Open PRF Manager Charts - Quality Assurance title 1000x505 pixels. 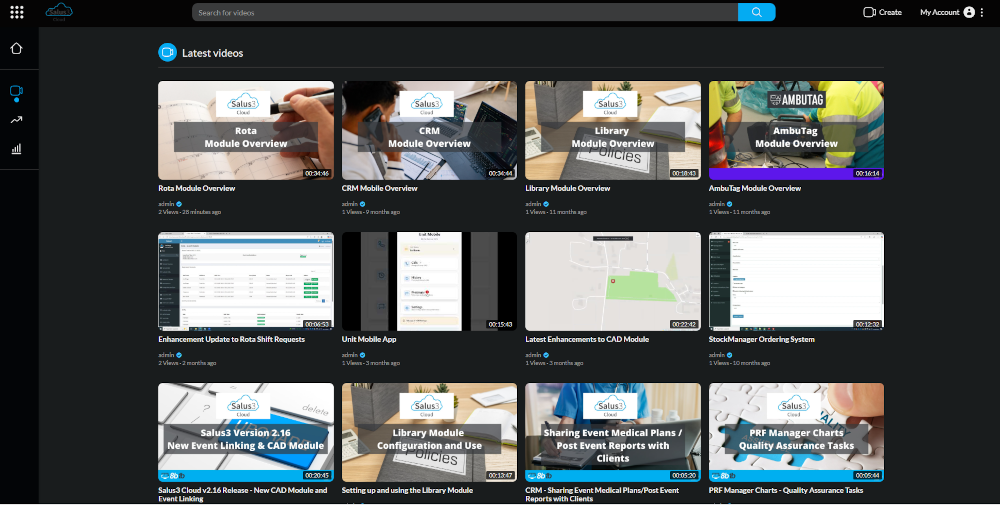click(786, 490)
